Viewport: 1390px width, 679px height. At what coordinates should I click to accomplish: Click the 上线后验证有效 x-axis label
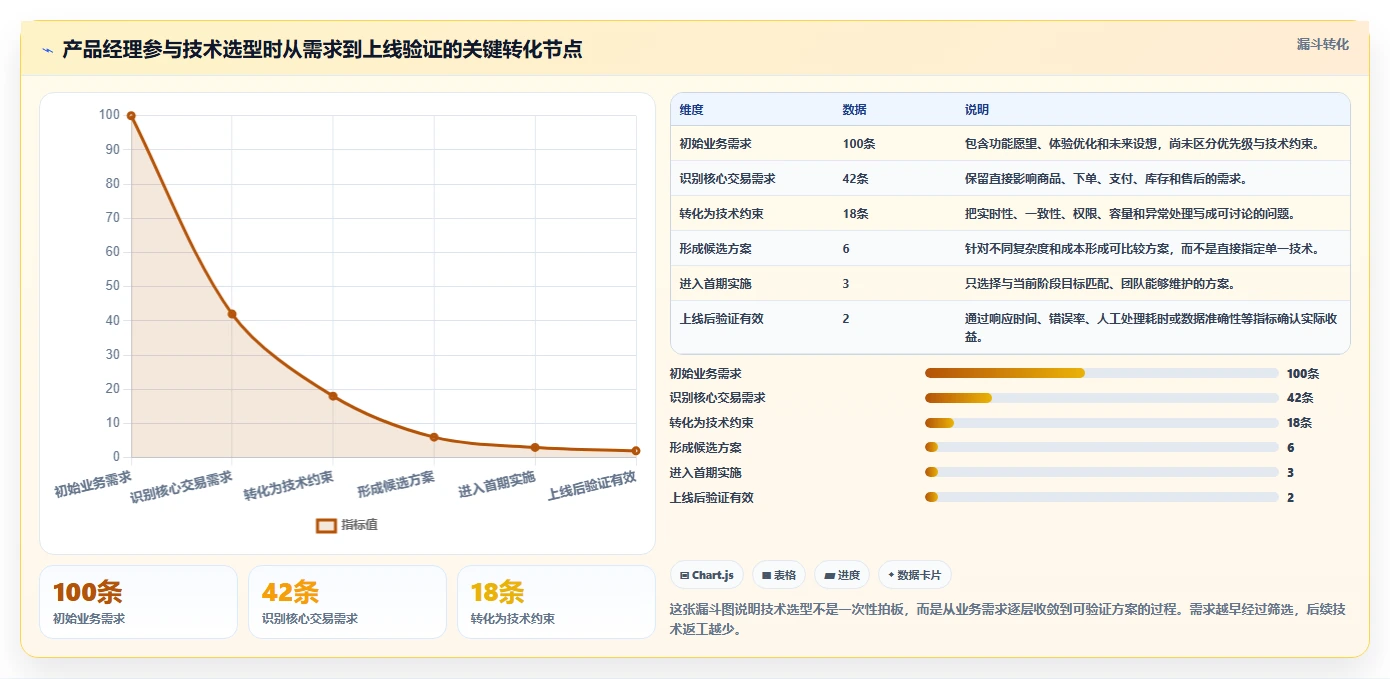[x=592, y=485]
